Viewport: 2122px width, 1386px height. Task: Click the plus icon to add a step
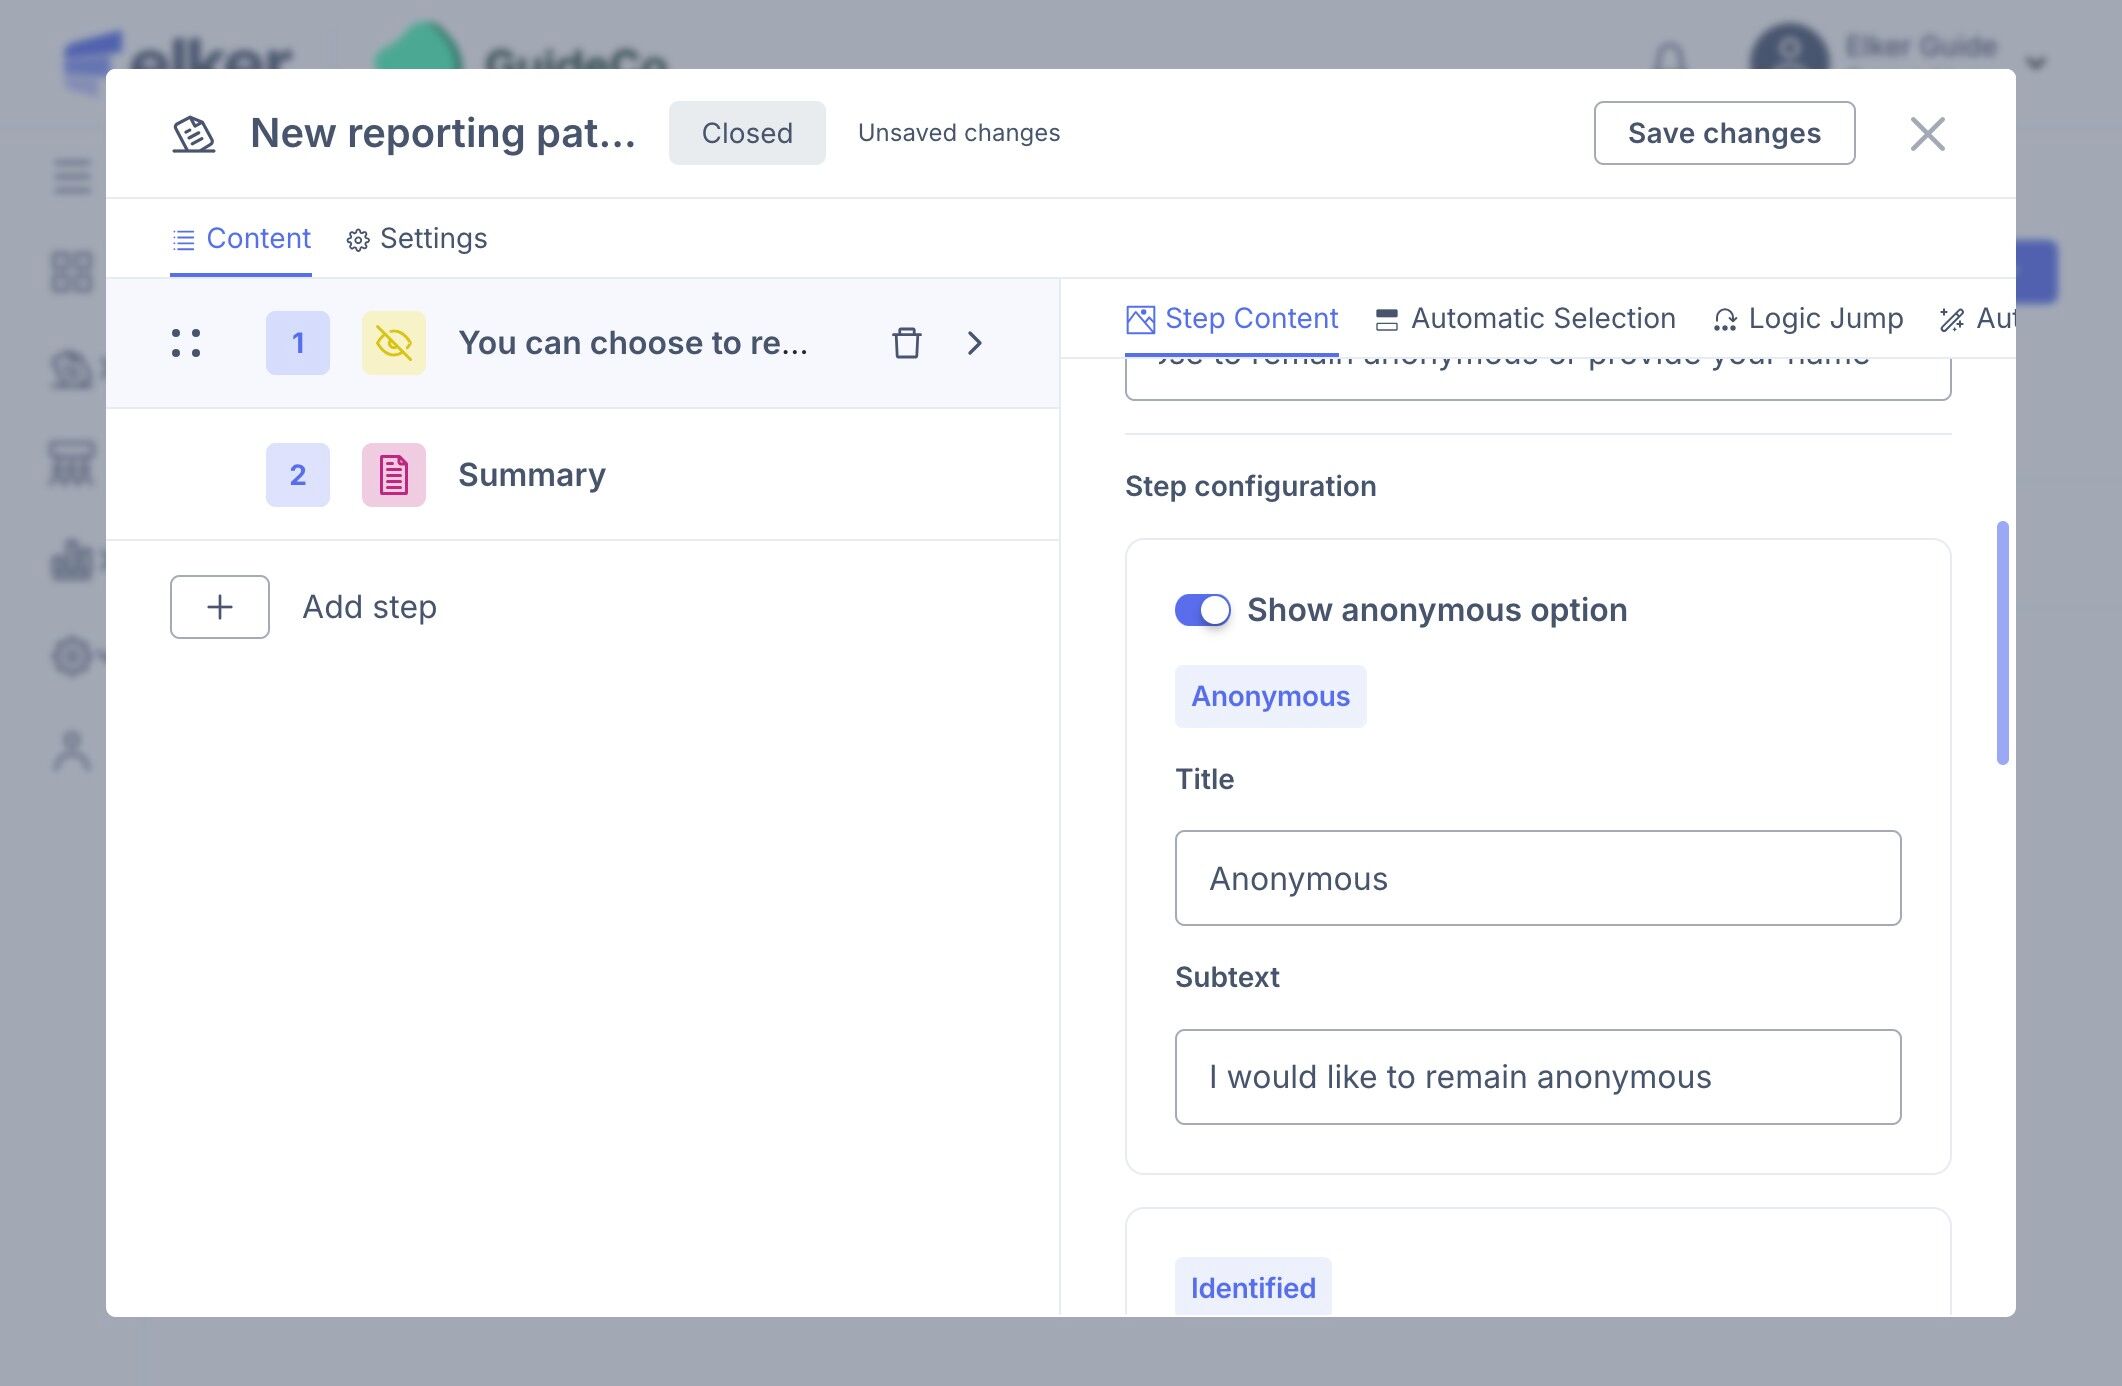click(x=220, y=607)
